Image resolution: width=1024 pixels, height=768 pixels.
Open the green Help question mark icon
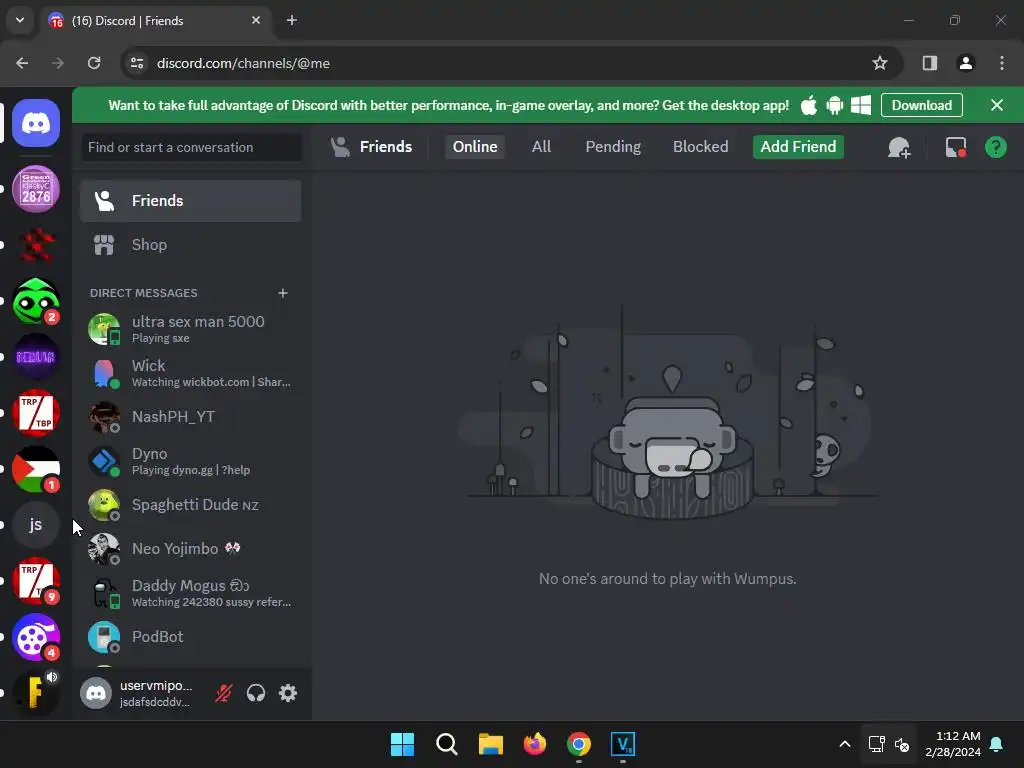995,147
